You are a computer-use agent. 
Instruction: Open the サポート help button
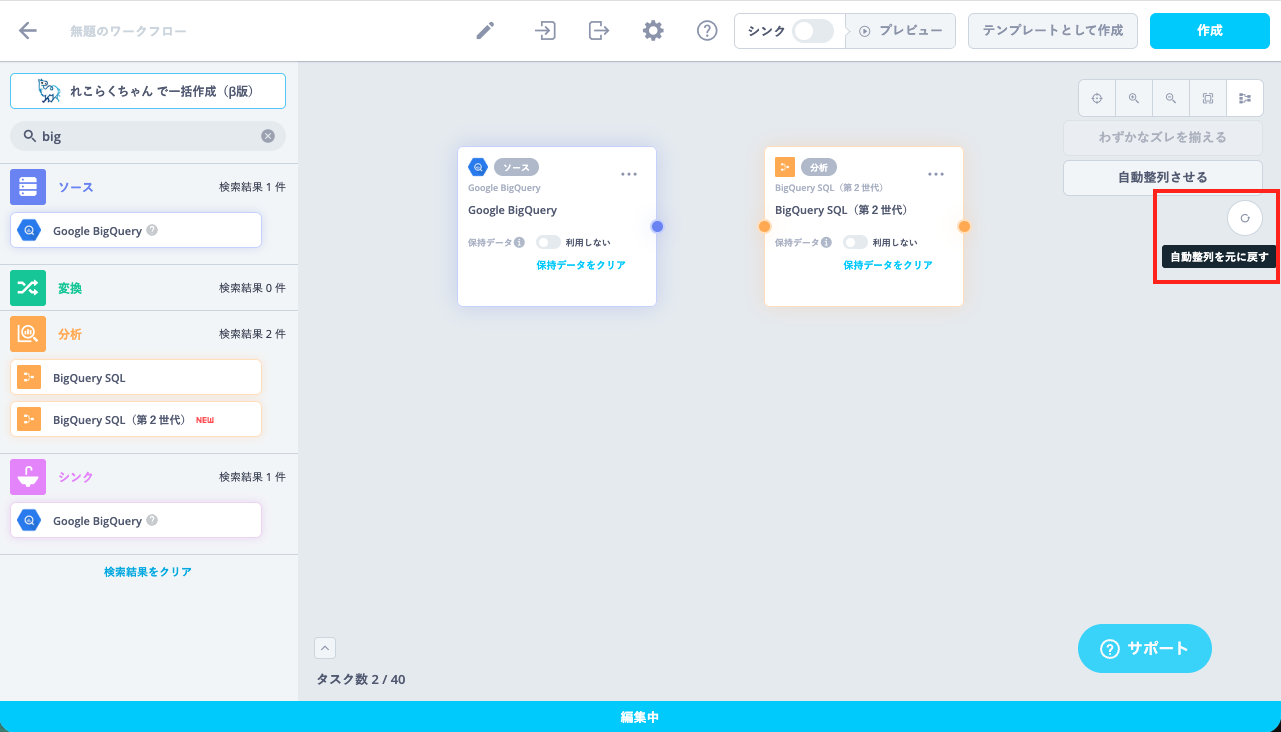tap(1145, 648)
